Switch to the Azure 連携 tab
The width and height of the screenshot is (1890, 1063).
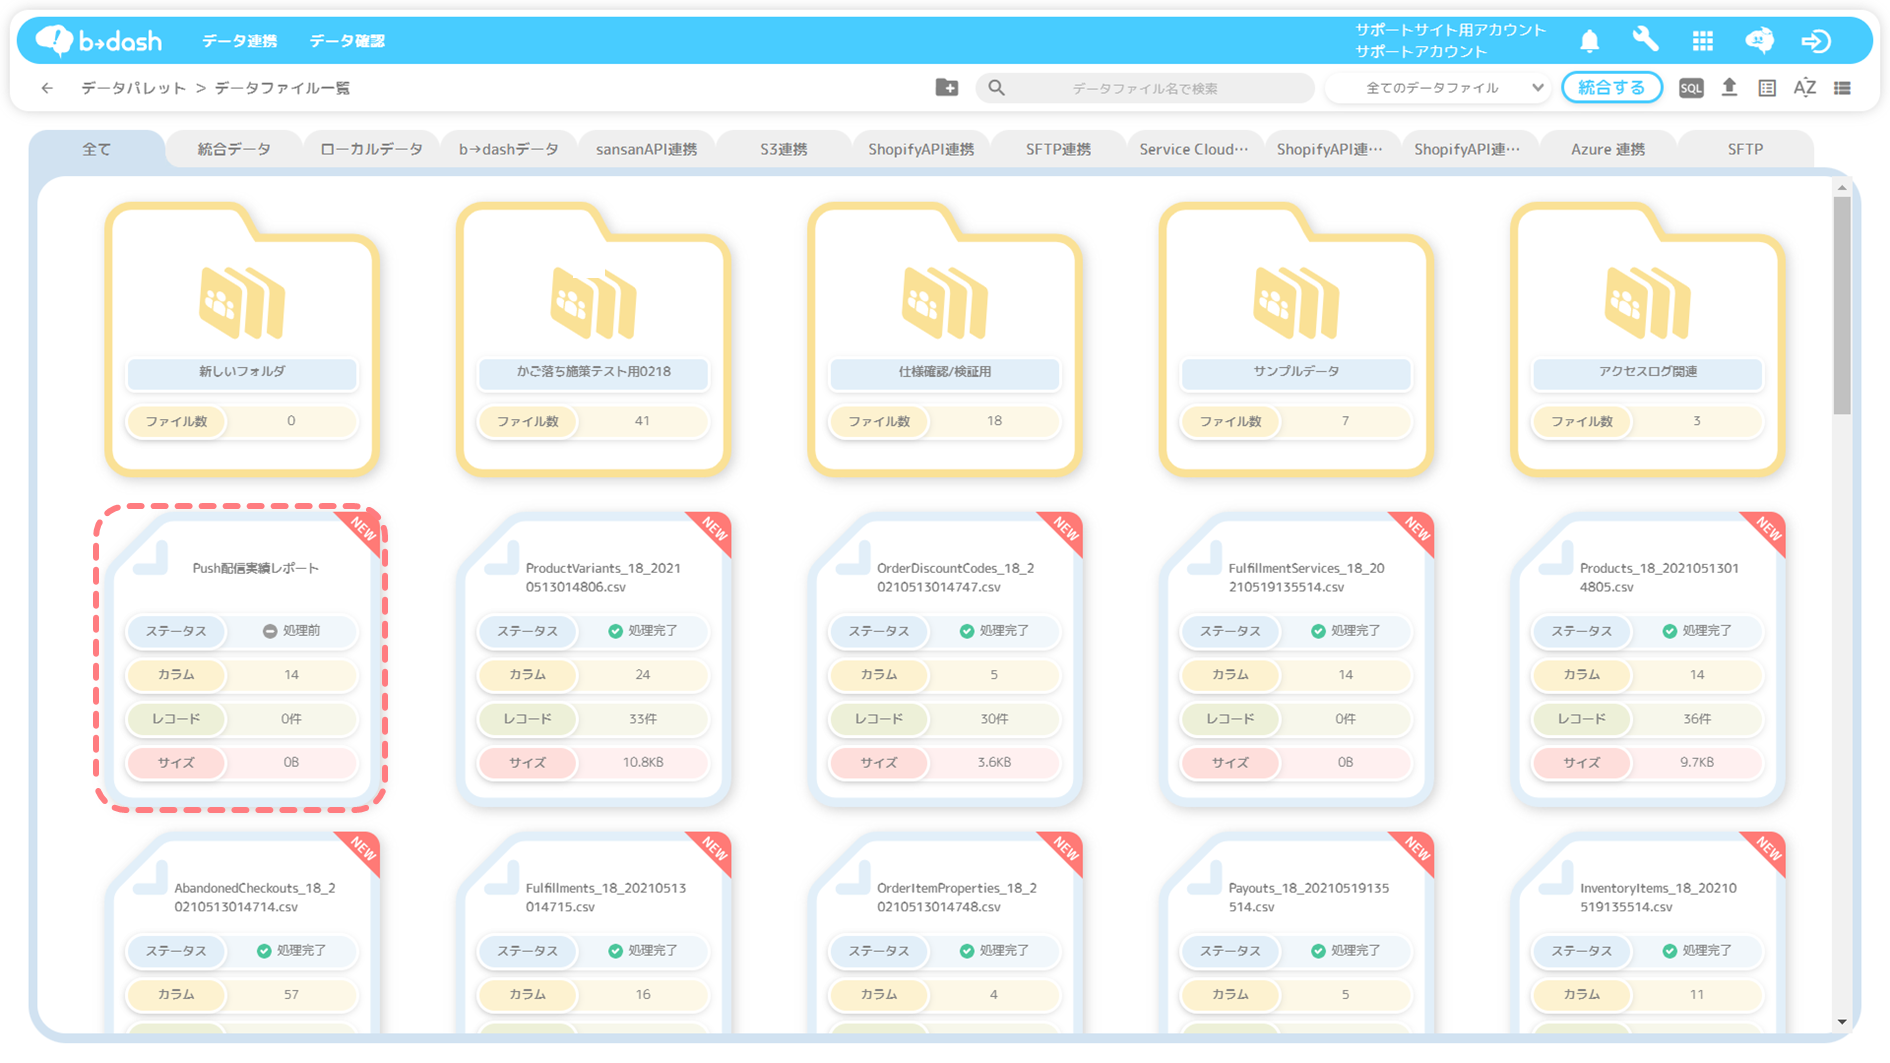pyautogui.click(x=1607, y=149)
